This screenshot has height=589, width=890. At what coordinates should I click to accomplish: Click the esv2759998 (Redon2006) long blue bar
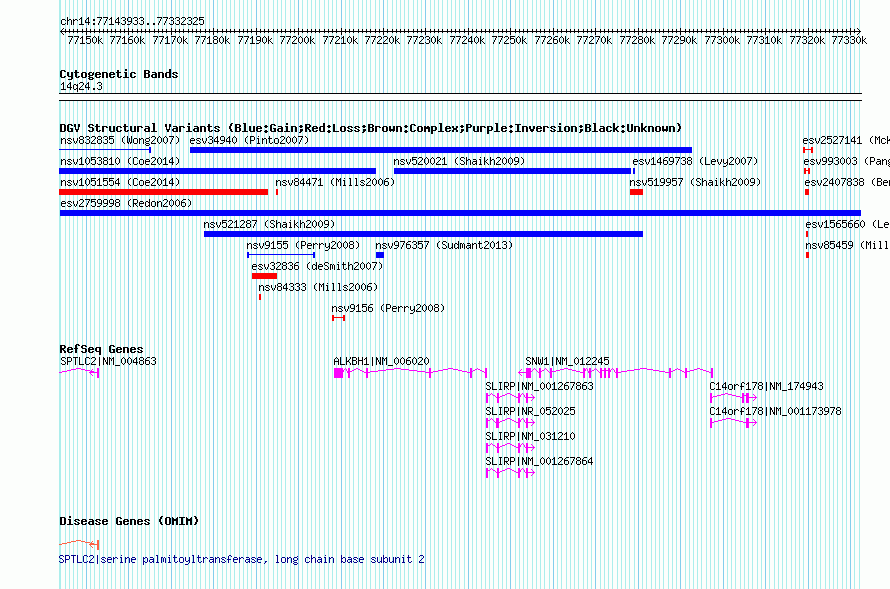click(x=460, y=213)
